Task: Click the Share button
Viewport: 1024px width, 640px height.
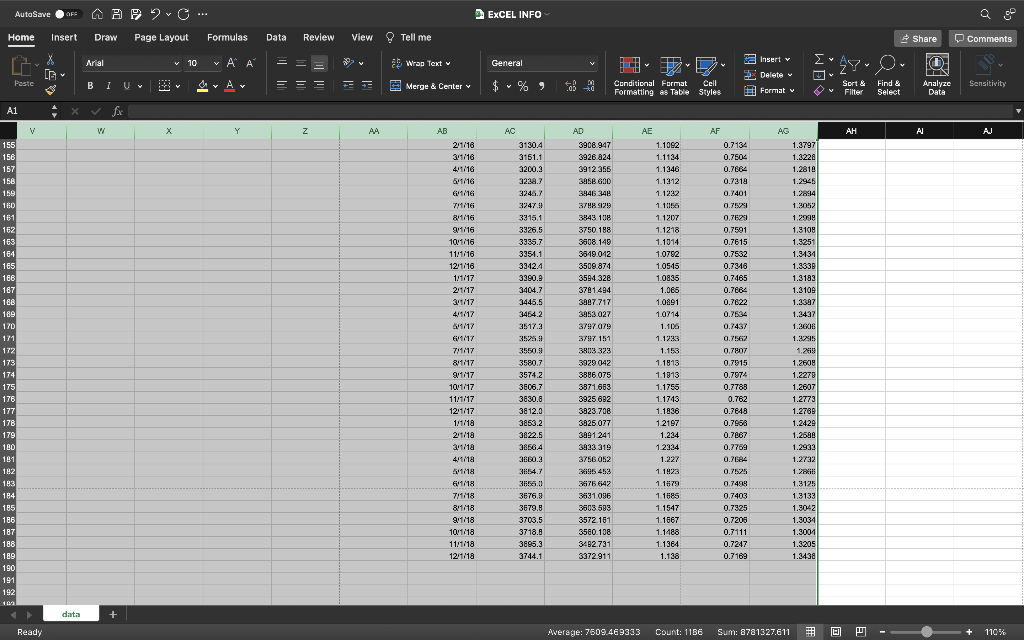Action: point(917,38)
